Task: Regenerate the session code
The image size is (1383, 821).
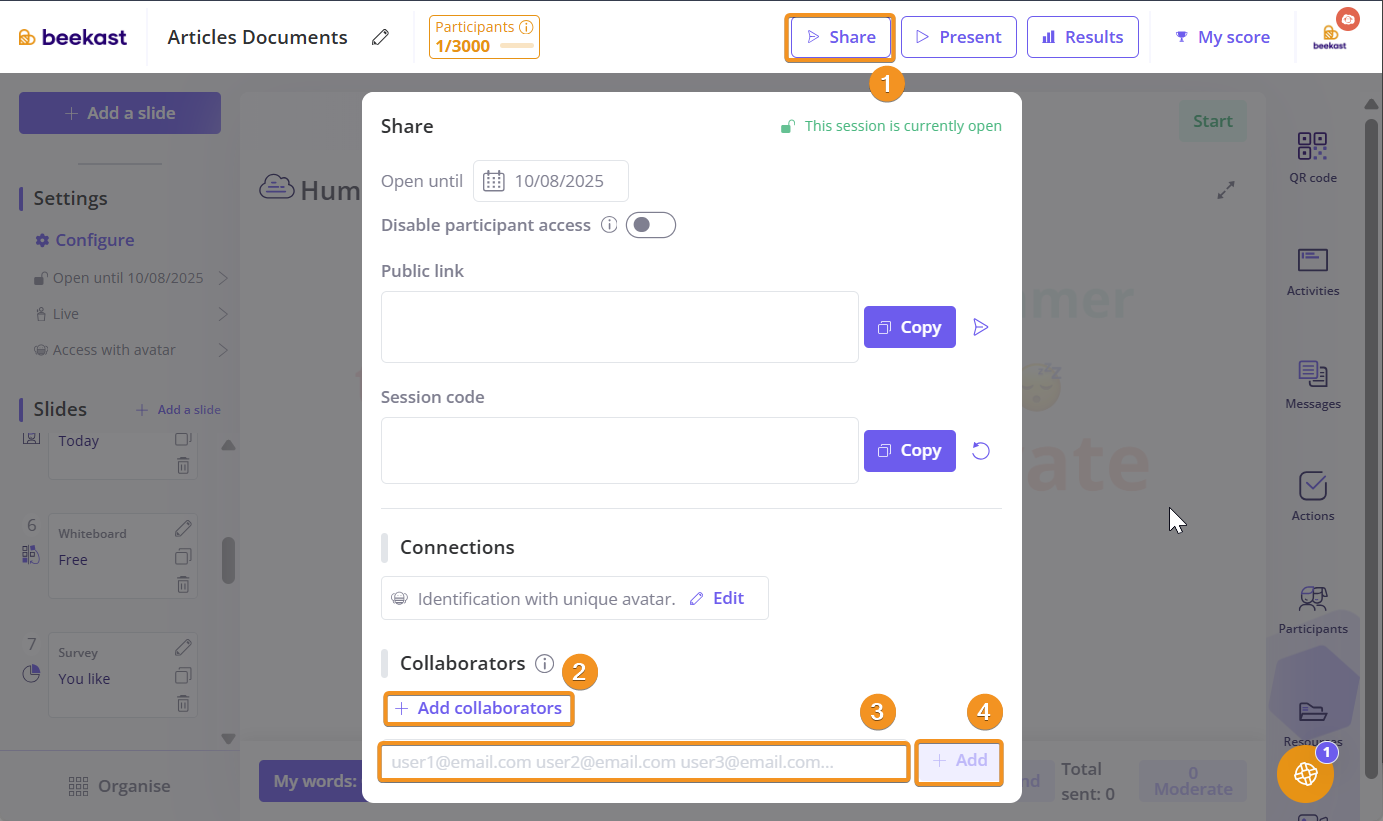Action: point(981,451)
